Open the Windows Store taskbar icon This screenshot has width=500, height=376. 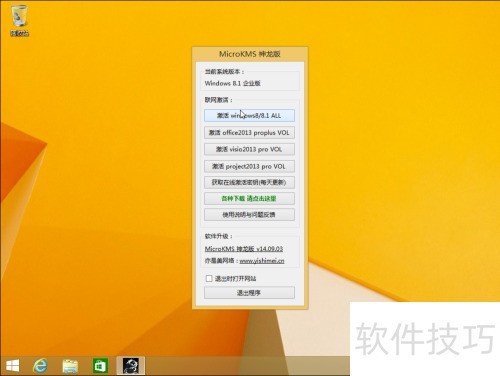pos(100,366)
